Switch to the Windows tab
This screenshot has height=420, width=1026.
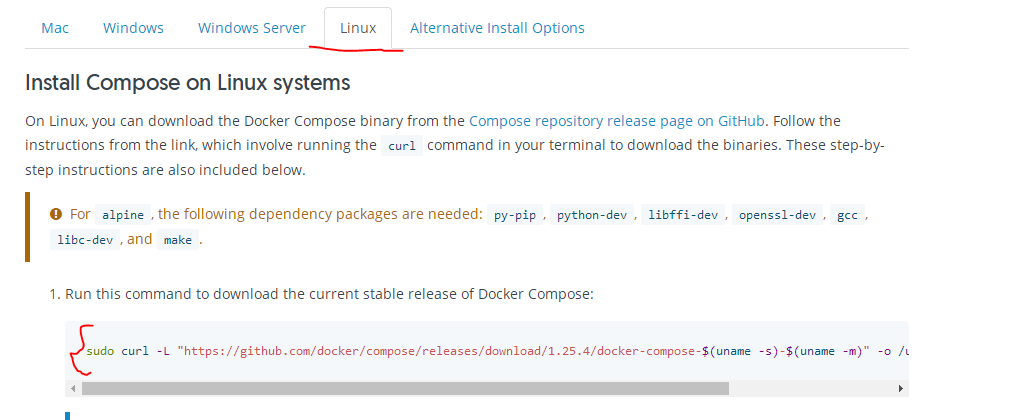[x=133, y=28]
